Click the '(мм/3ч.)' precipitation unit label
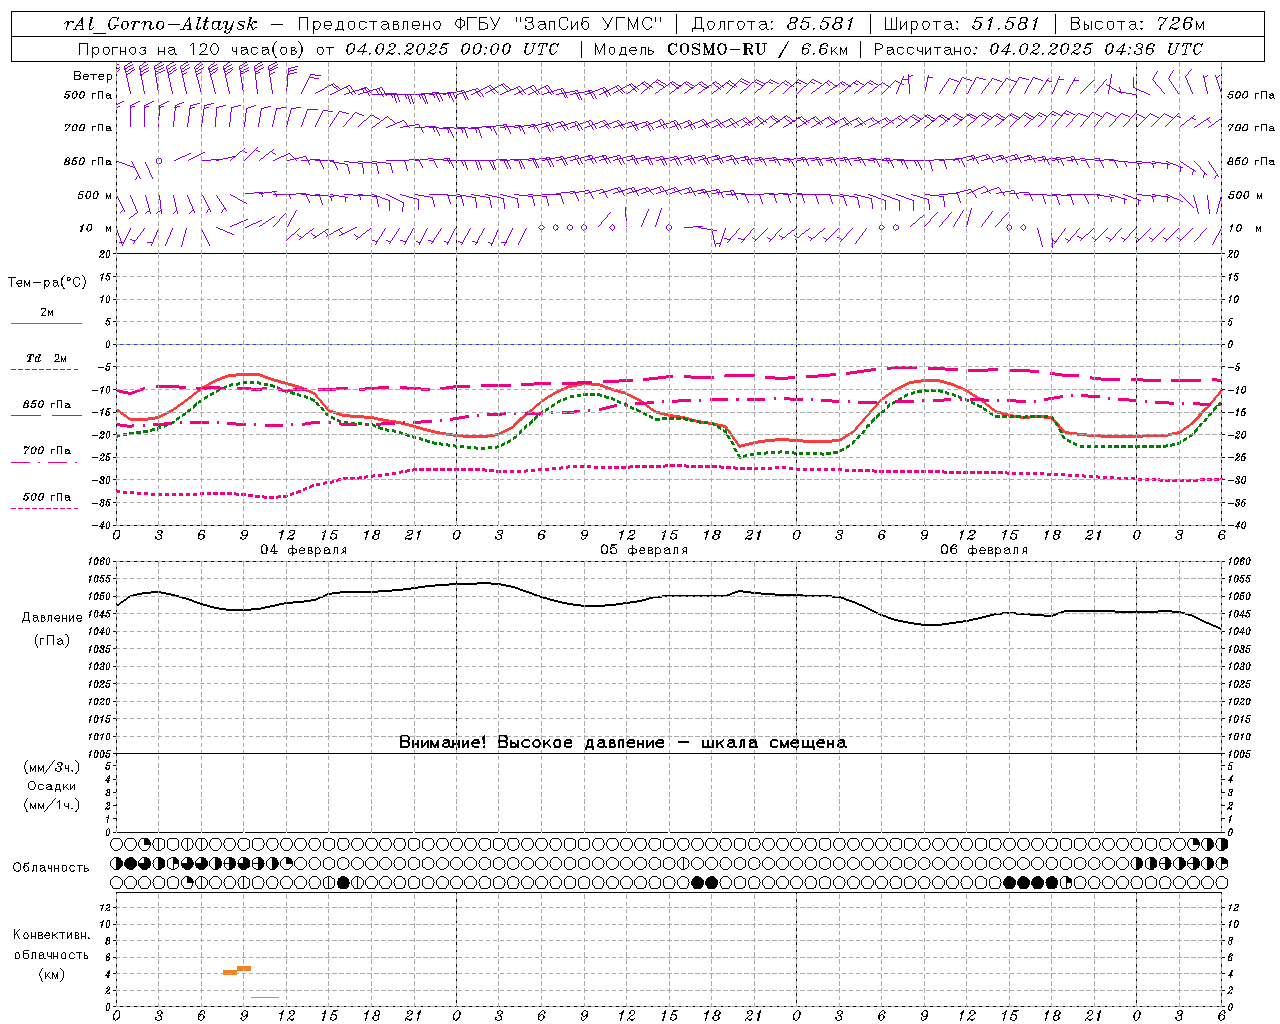The height and width of the screenshot is (1024, 1280). coord(52,767)
